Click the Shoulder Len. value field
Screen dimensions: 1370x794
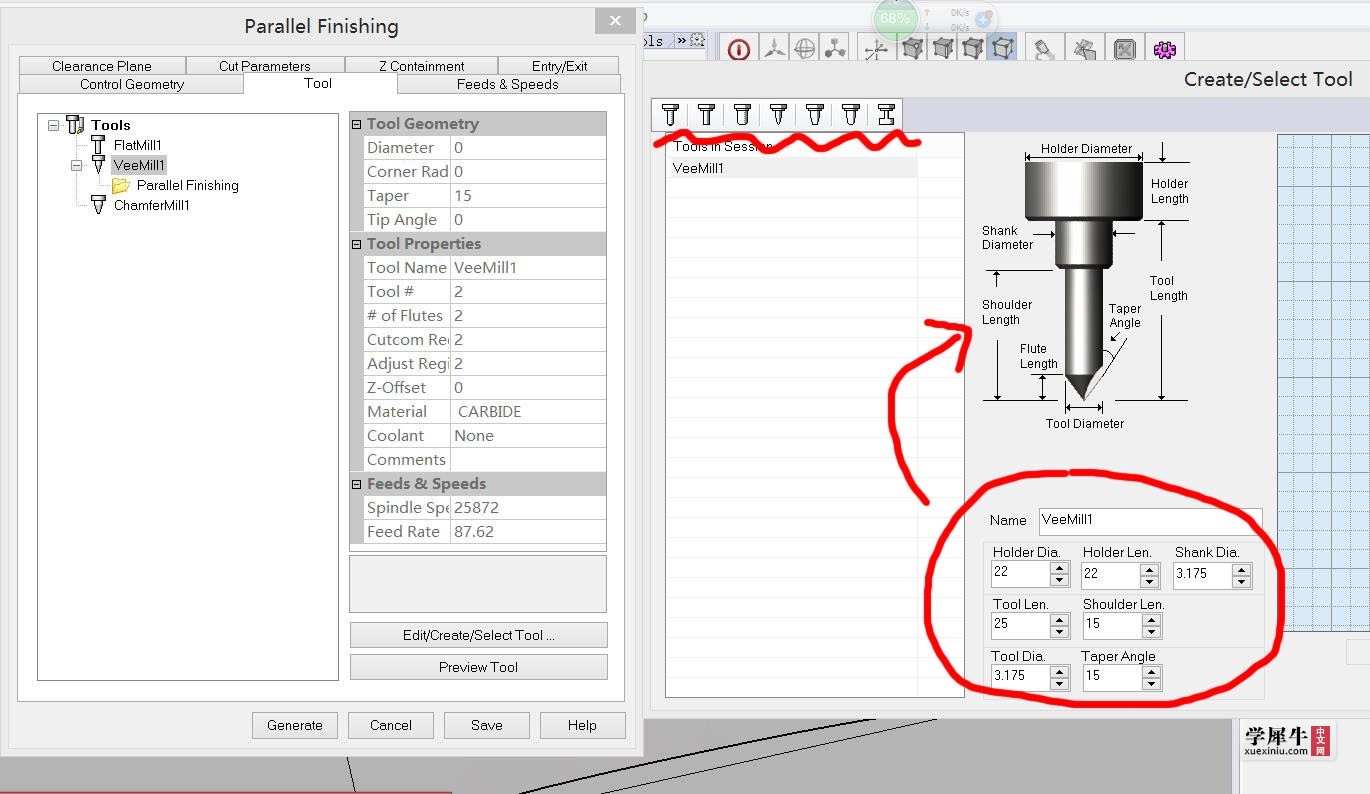pos(1111,625)
